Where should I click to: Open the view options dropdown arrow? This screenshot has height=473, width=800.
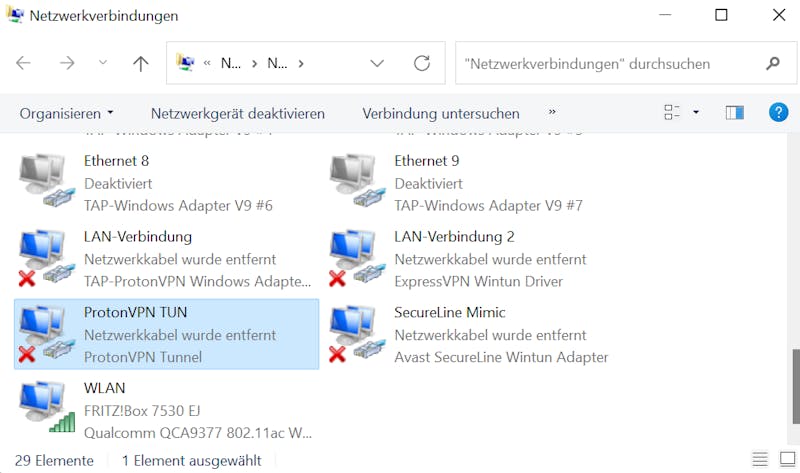pyautogui.click(x=696, y=112)
